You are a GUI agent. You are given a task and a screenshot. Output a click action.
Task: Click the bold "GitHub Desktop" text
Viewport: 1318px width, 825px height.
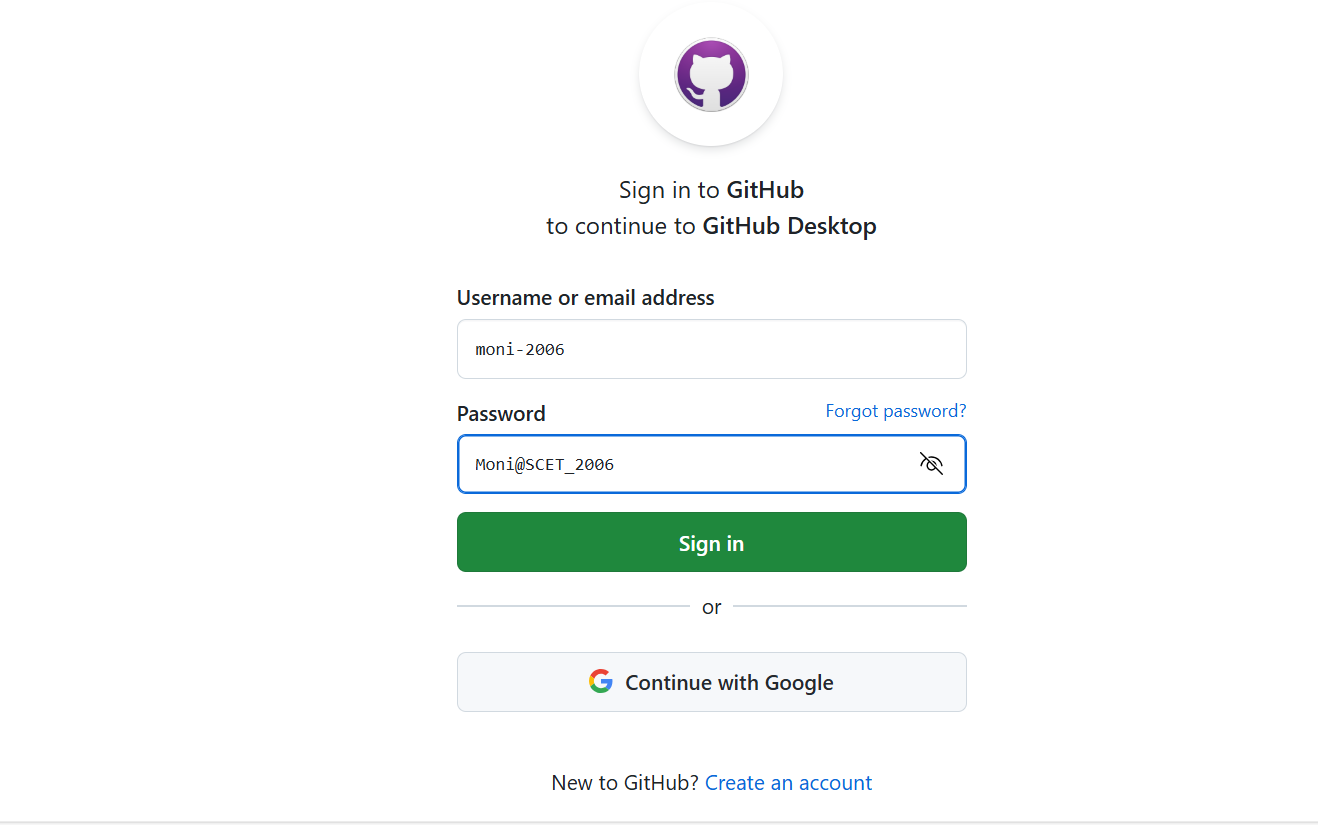(x=789, y=226)
